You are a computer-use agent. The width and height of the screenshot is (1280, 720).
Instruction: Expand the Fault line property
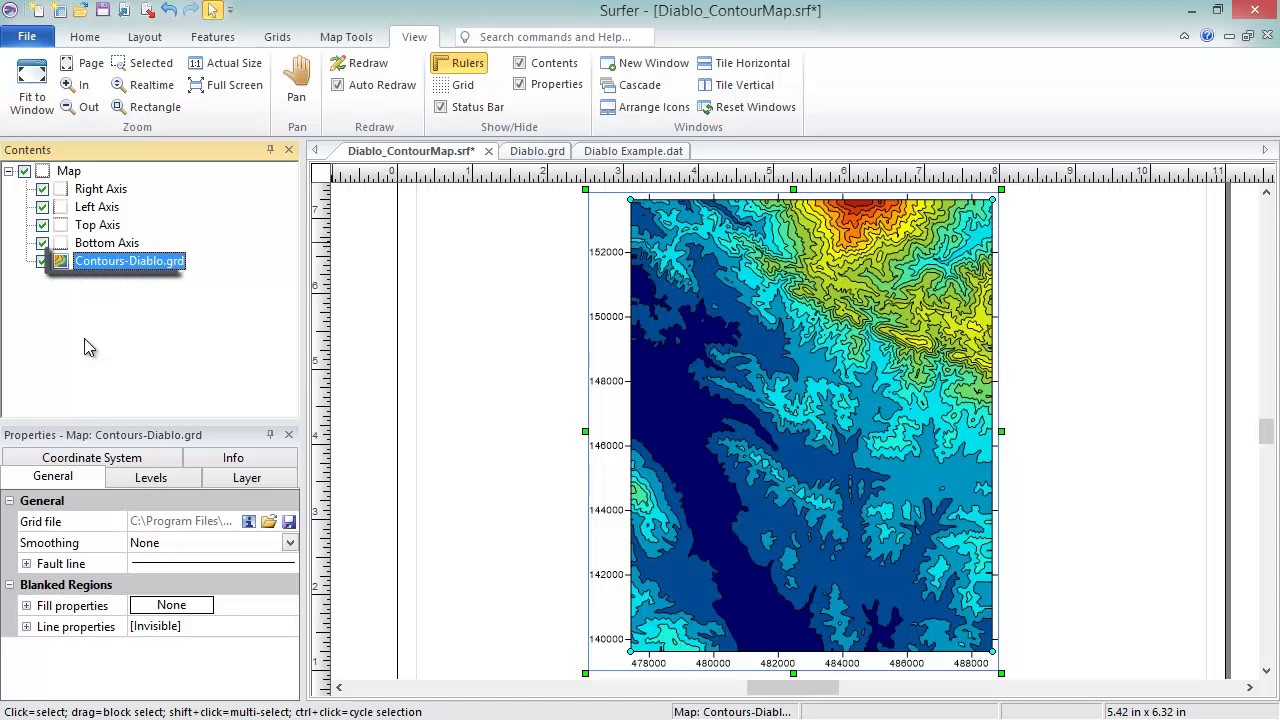27,564
